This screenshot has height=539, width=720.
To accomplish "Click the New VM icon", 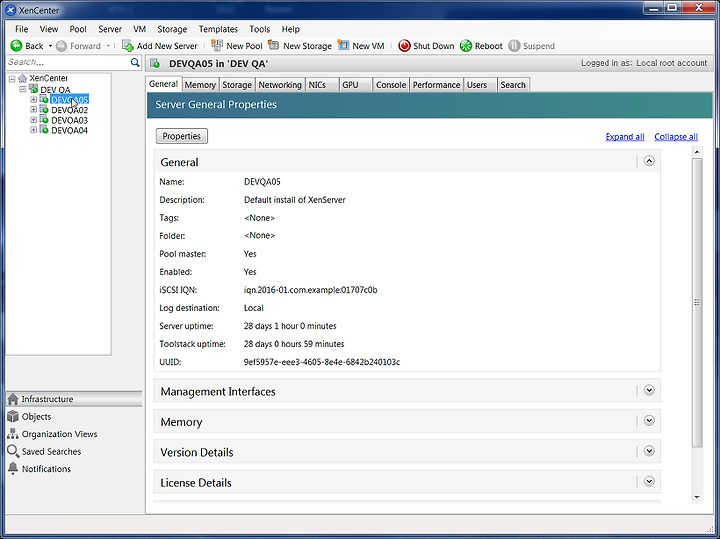I will (343, 45).
